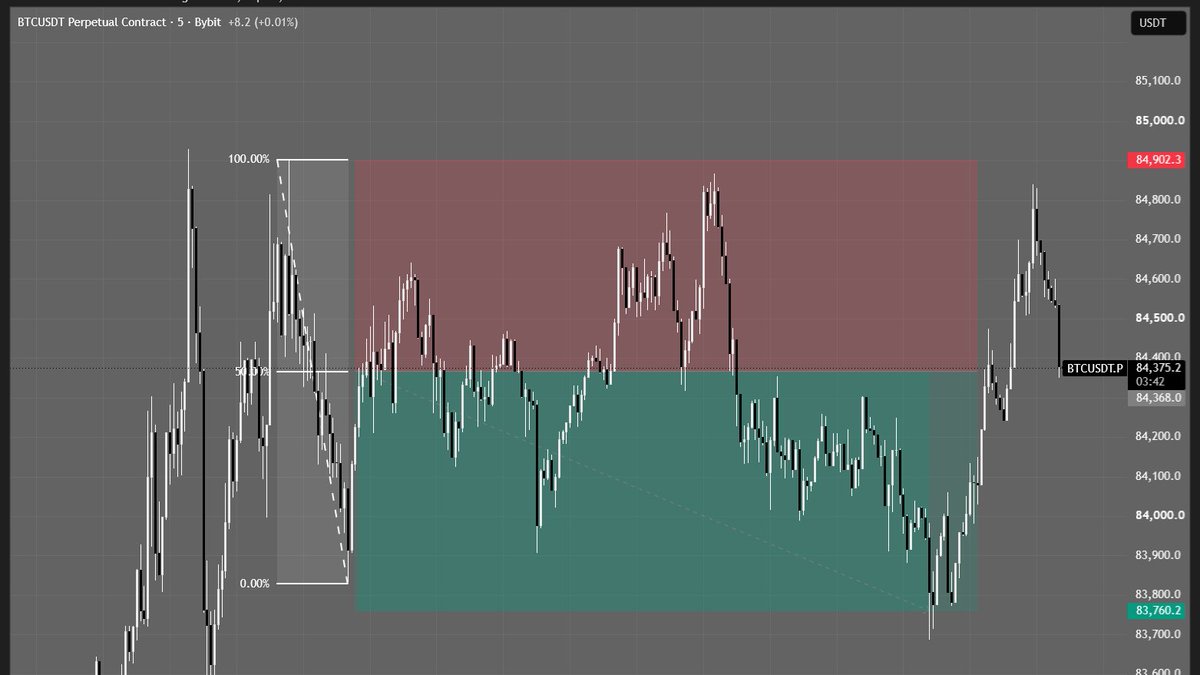Select the 50% Fibonacci midpoint label
Viewport: 1200px width, 675px height.
253,372
